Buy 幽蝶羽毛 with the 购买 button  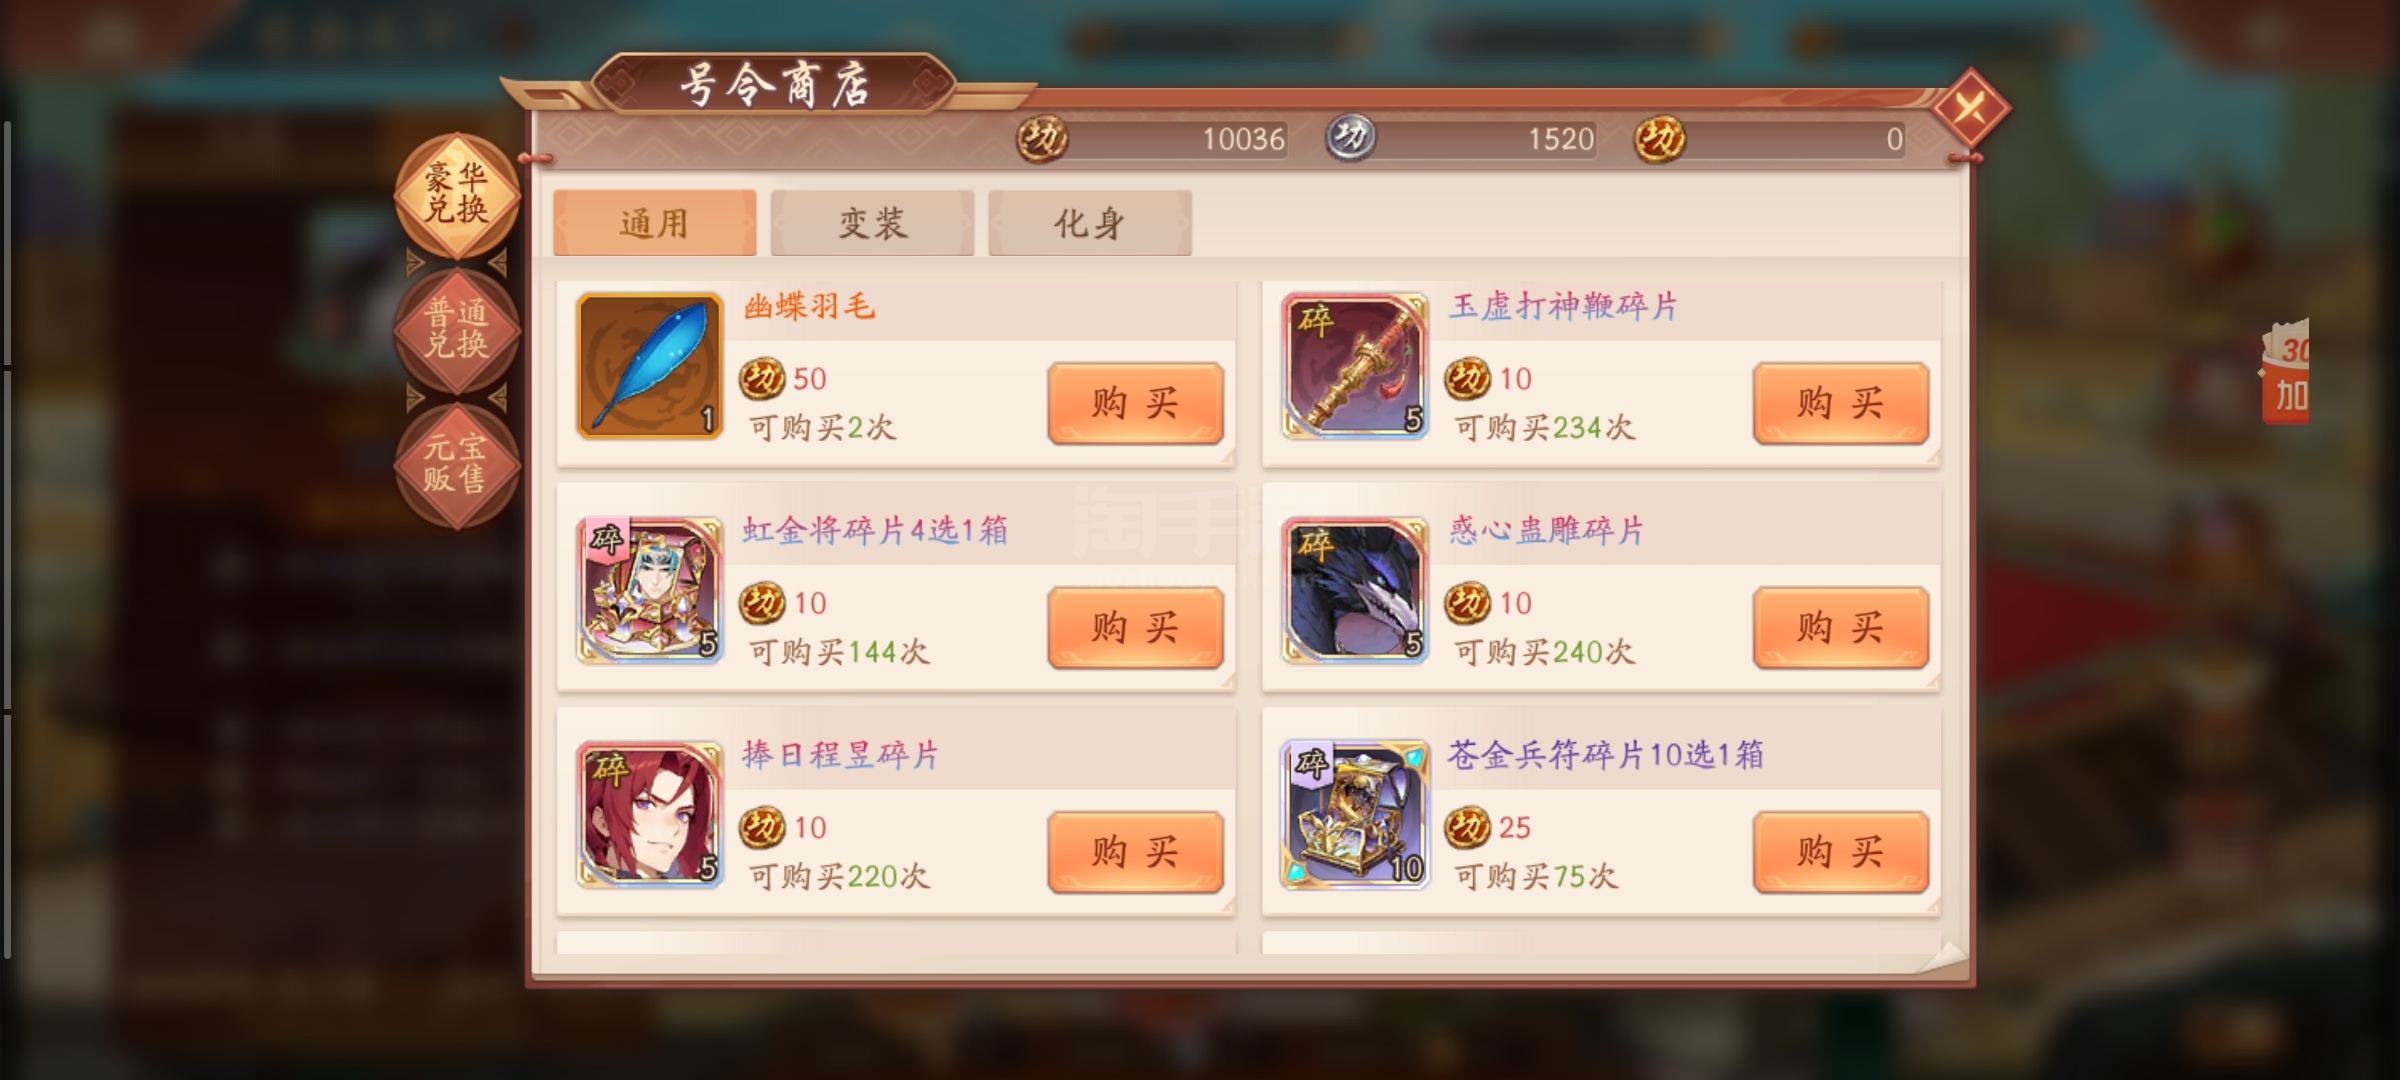(1135, 403)
